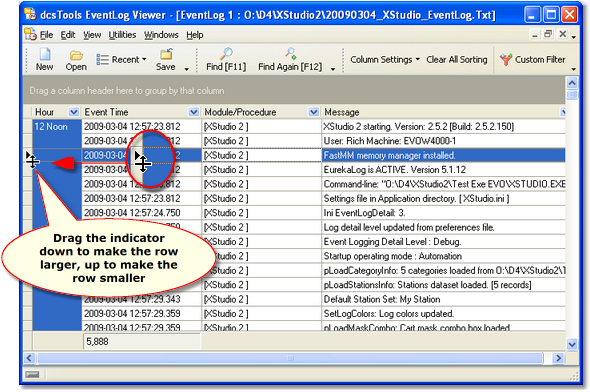
Task: Open the Recent dropdown arrow
Action: 144,59
